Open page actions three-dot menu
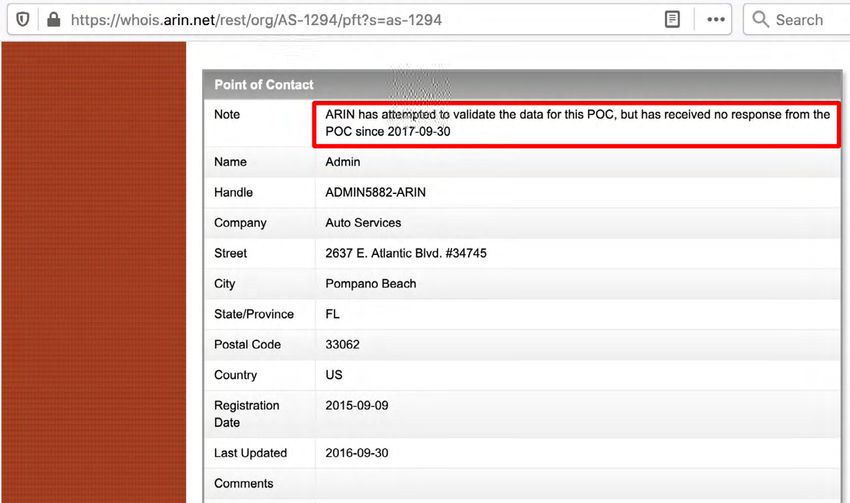The image size is (850, 503). [x=716, y=20]
